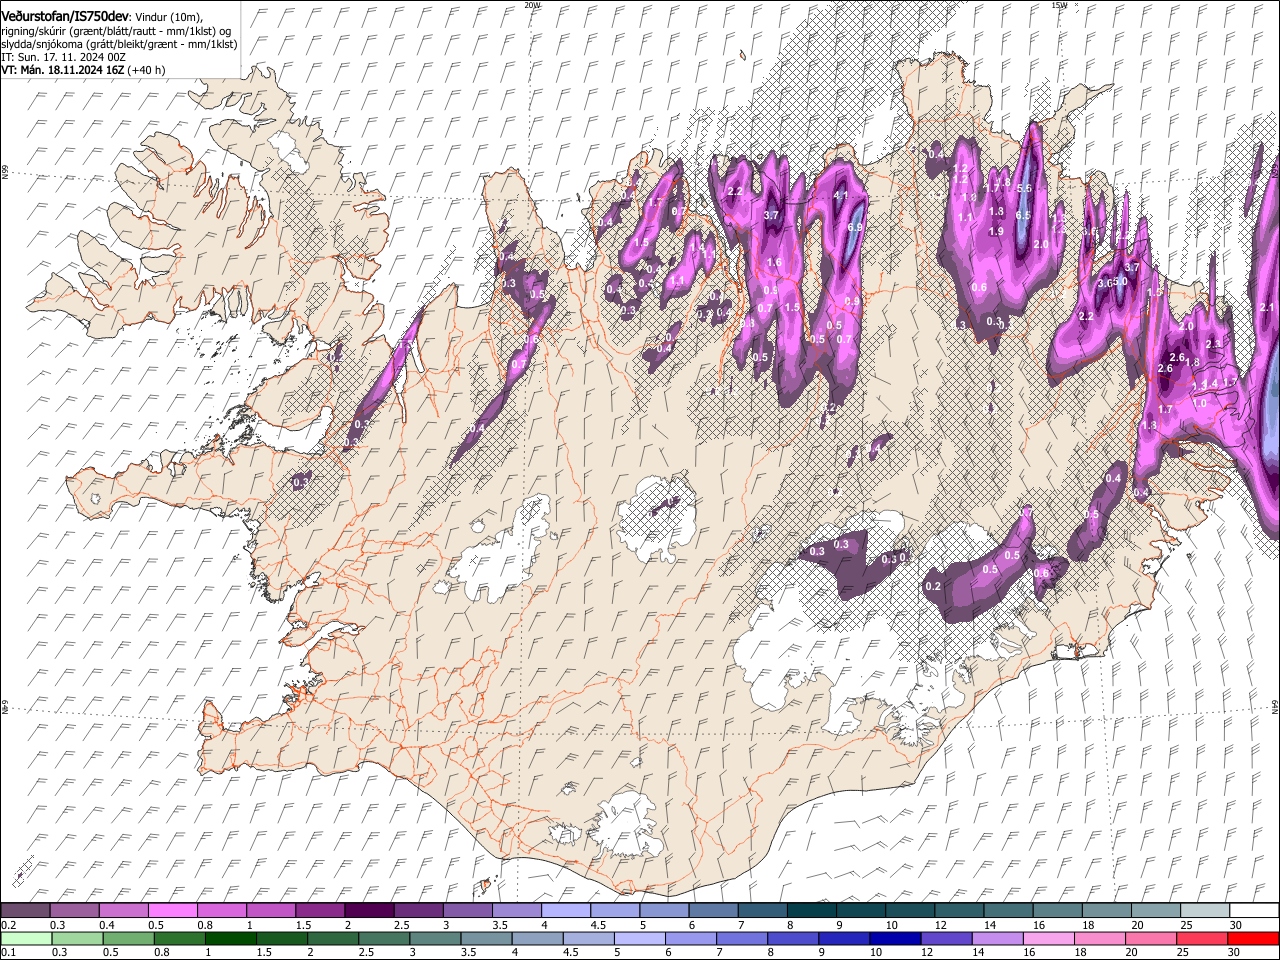Click snow legend swatch between 2.5 and 3

[418, 910]
